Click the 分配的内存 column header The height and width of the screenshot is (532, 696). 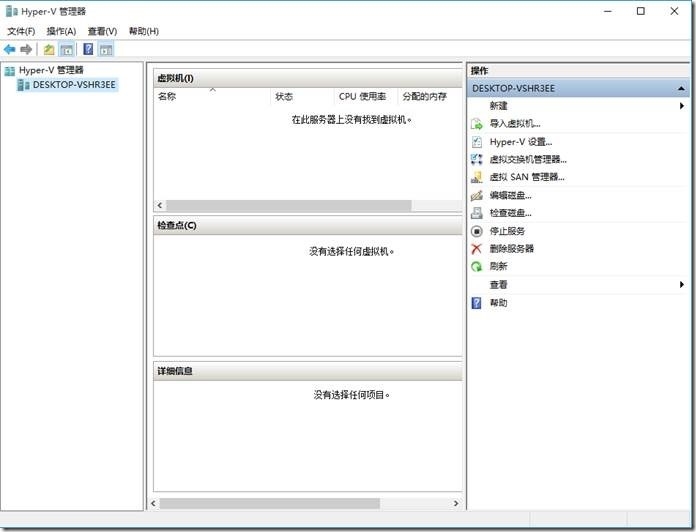(430, 96)
